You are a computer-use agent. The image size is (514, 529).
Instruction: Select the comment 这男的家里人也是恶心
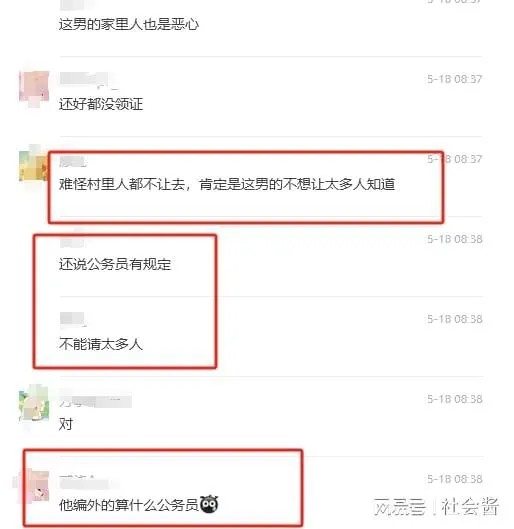pyautogui.click(x=129, y=24)
